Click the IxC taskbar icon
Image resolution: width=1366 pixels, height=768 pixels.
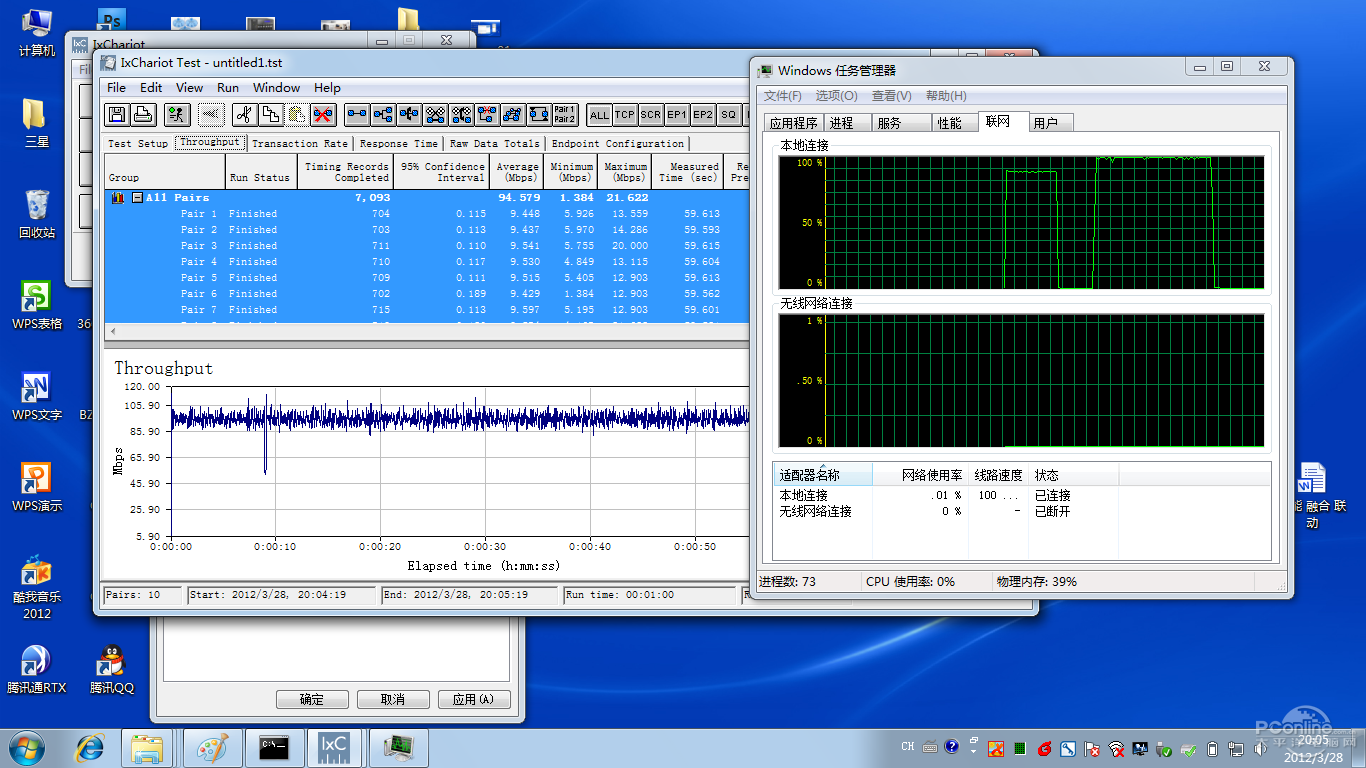[334, 747]
